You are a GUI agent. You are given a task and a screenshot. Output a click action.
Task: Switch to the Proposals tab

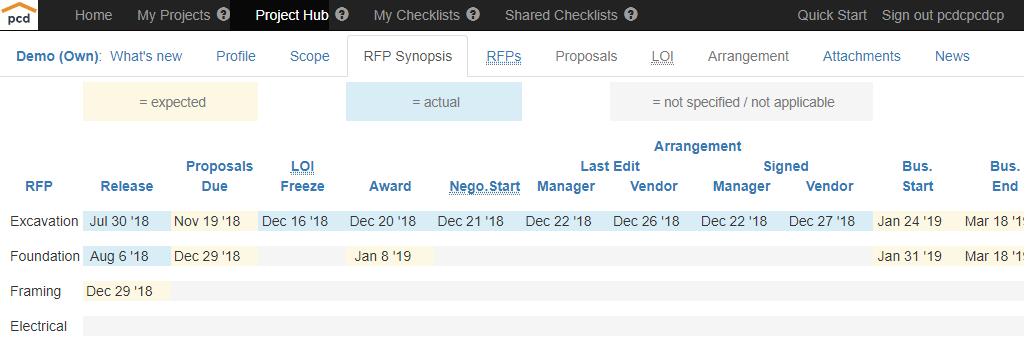(x=586, y=56)
